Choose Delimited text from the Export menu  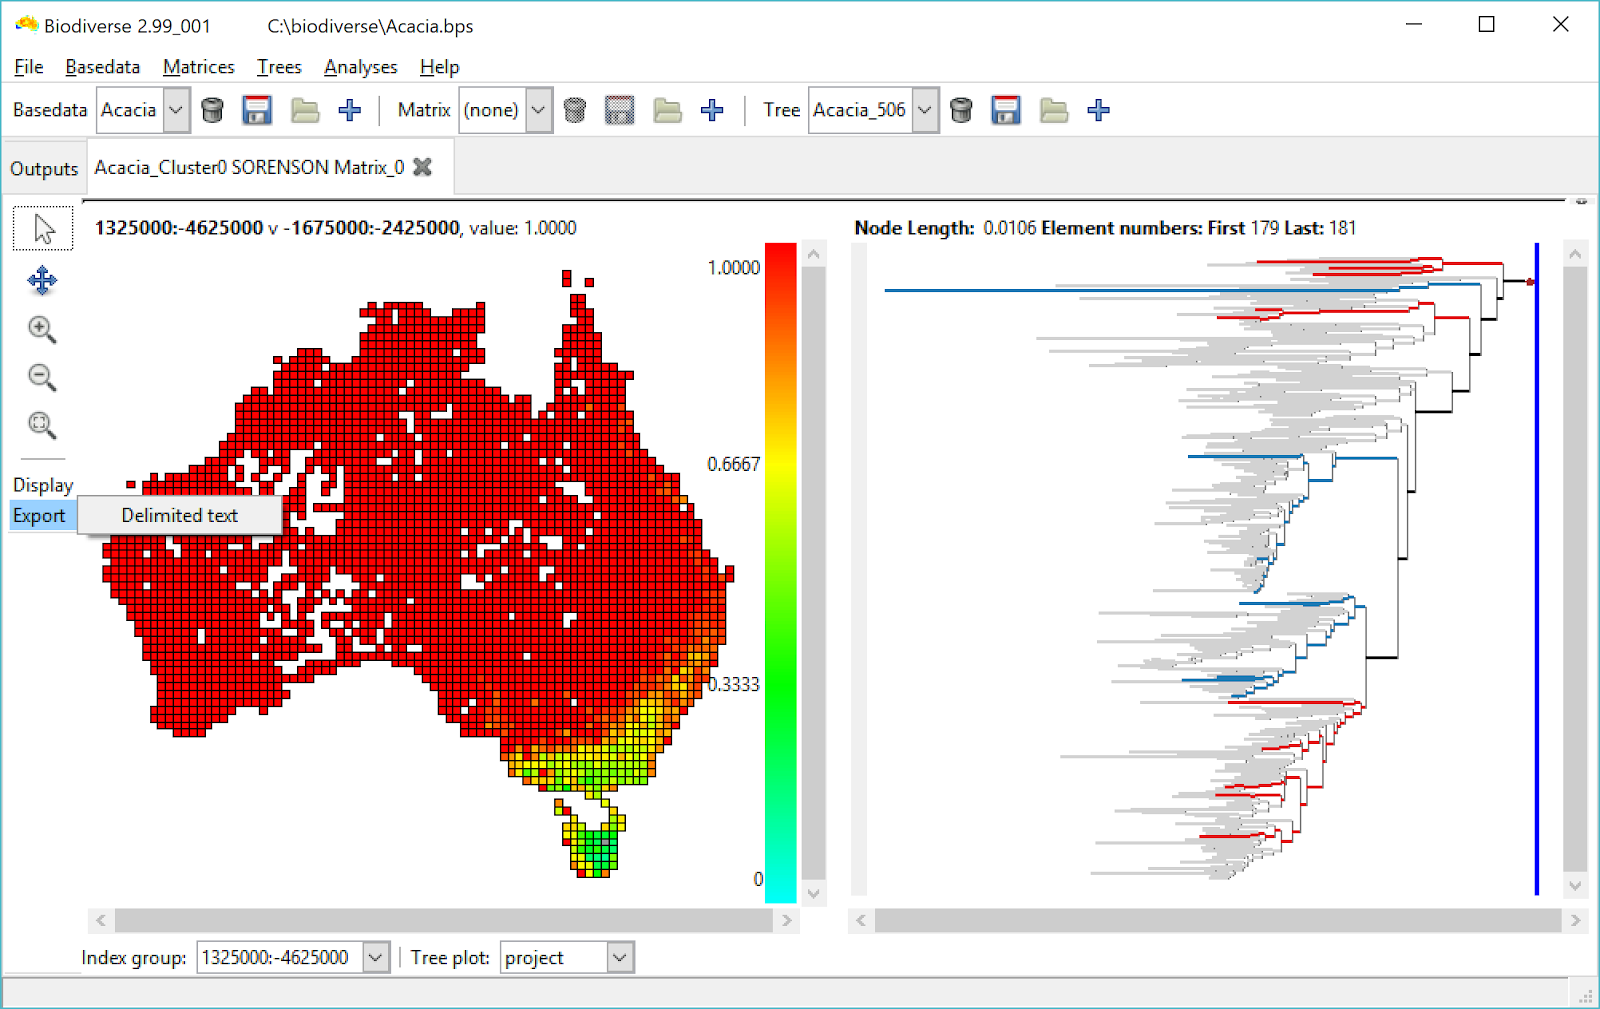(178, 515)
